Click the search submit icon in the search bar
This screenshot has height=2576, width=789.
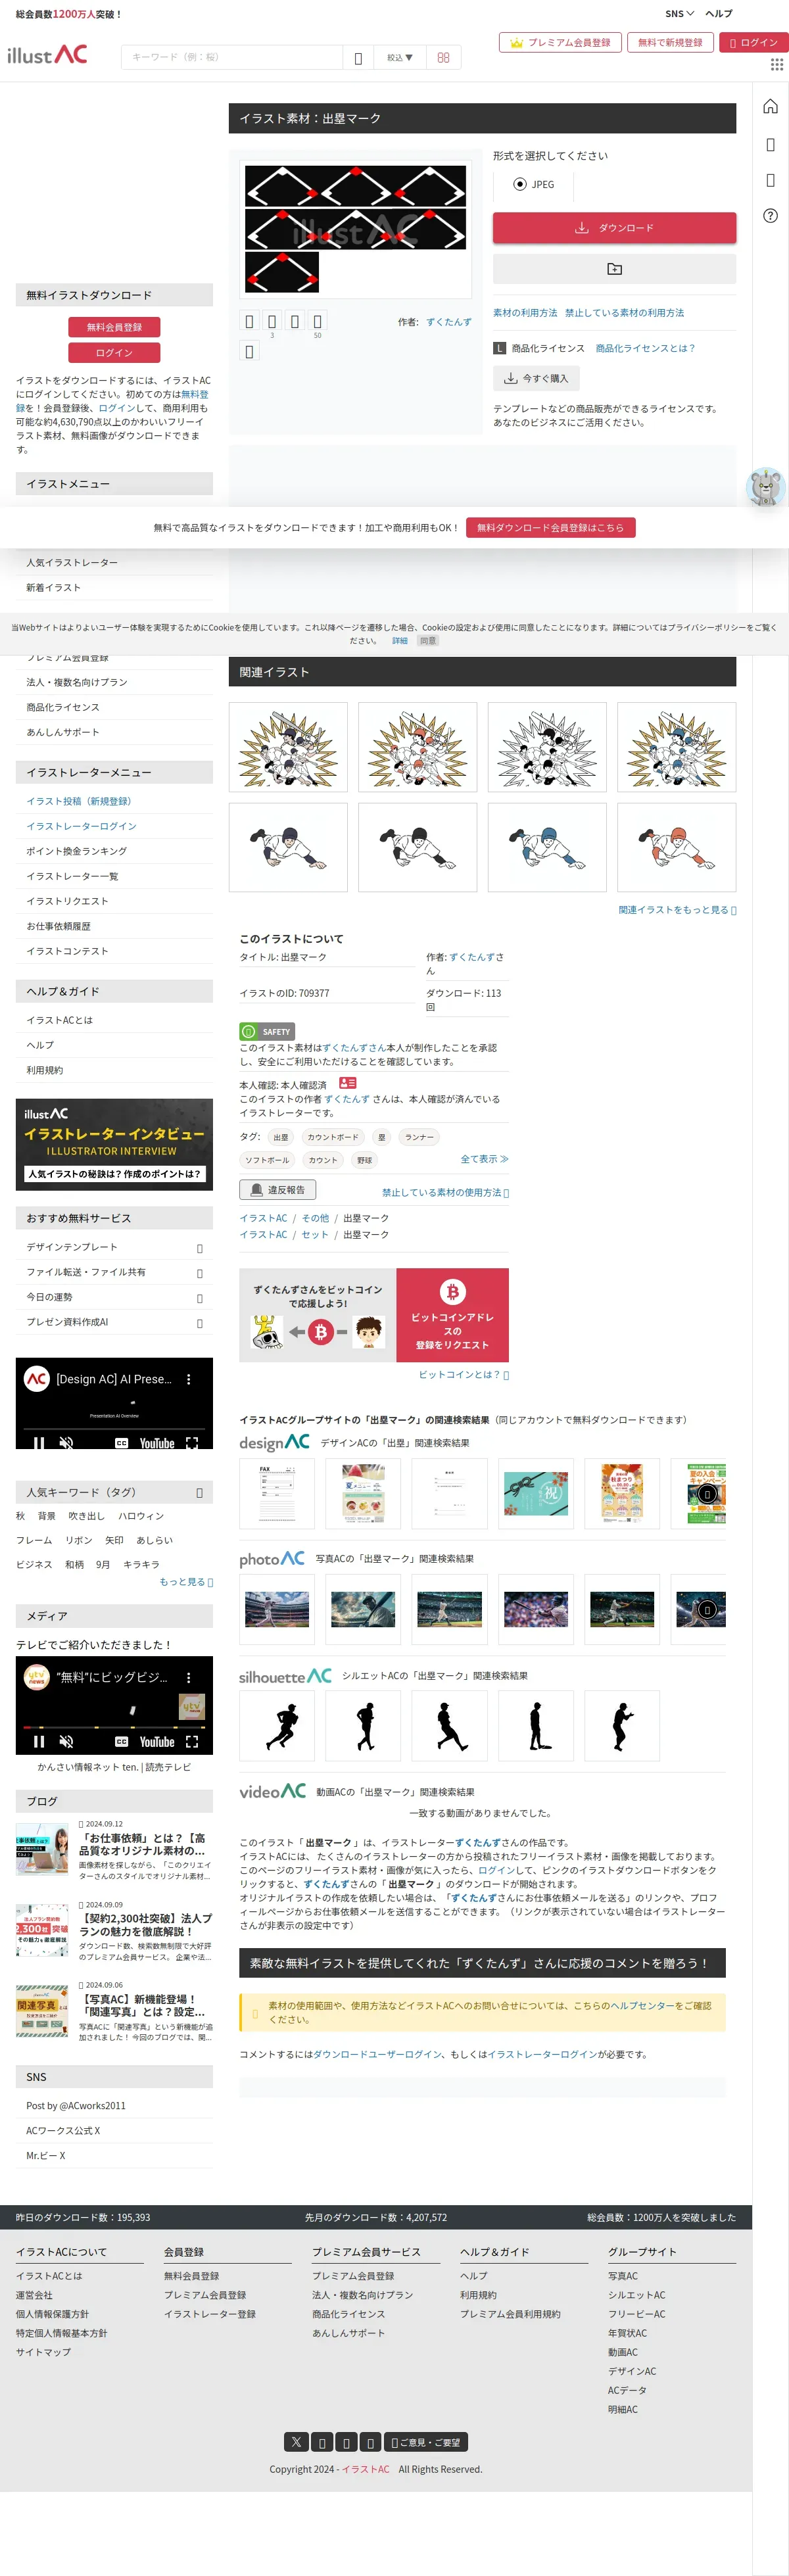(x=358, y=57)
